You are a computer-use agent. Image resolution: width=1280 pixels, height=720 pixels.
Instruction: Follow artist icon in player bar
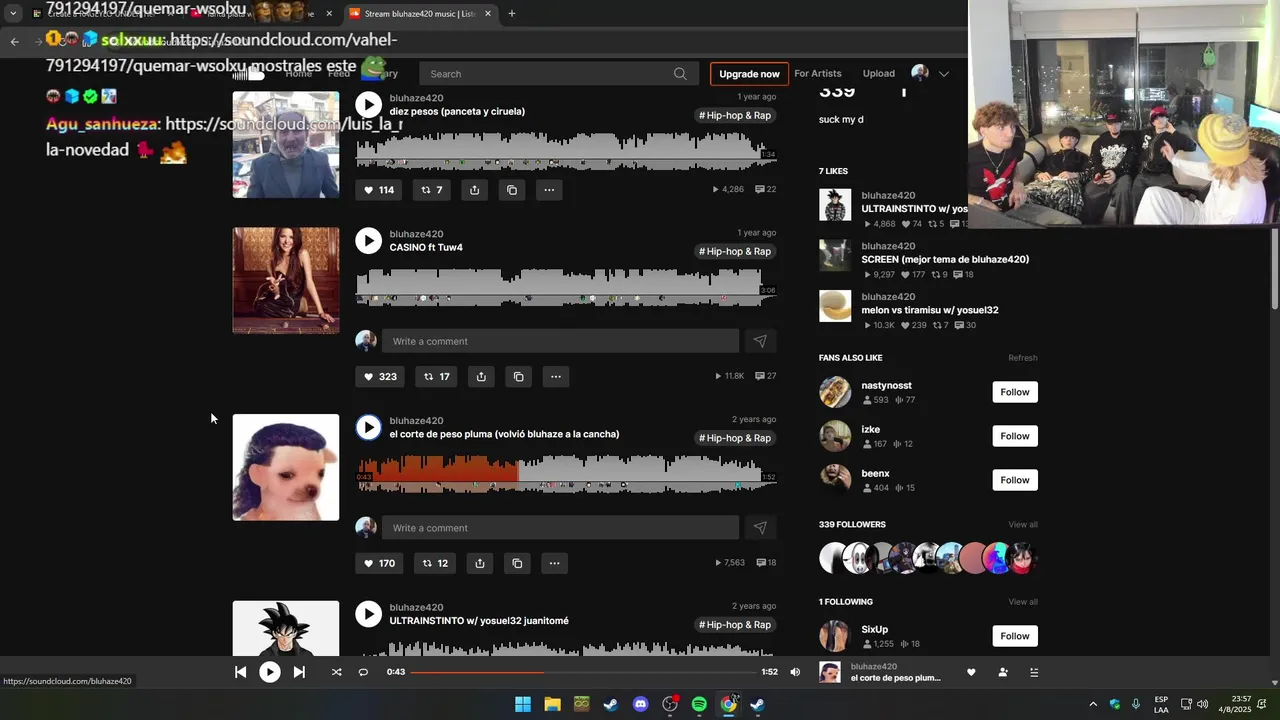pyautogui.click(x=1003, y=672)
